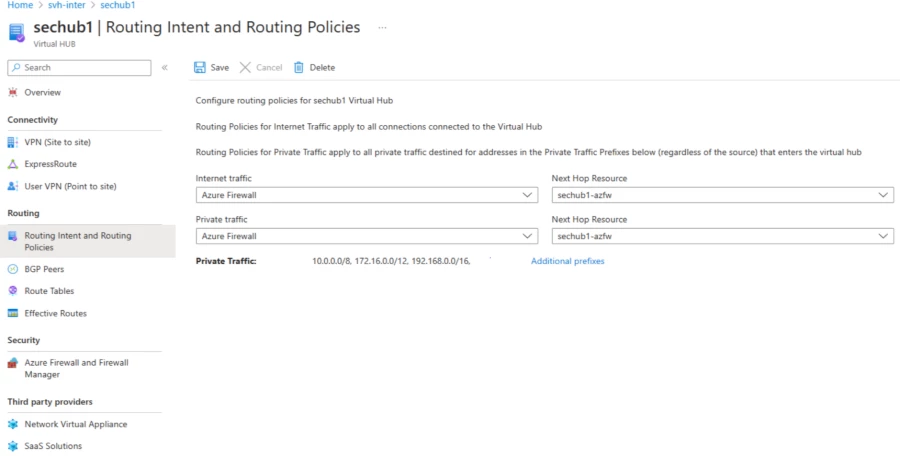
Task: Click the 10.0.0.0/8 prefix text
Action: (x=331, y=261)
